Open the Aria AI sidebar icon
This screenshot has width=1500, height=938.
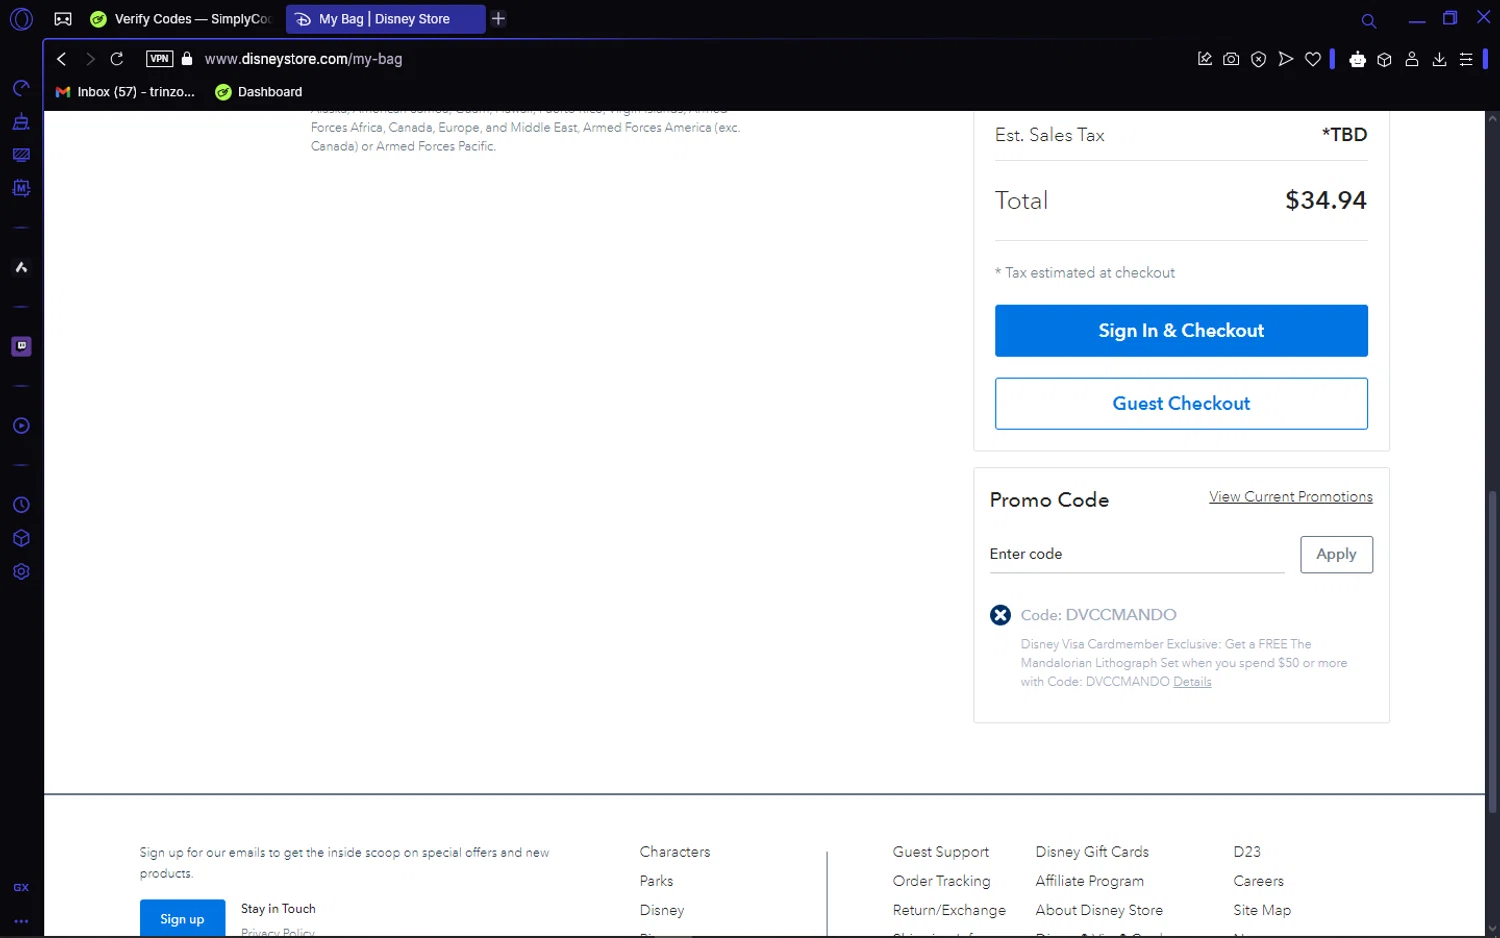pos(21,267)
